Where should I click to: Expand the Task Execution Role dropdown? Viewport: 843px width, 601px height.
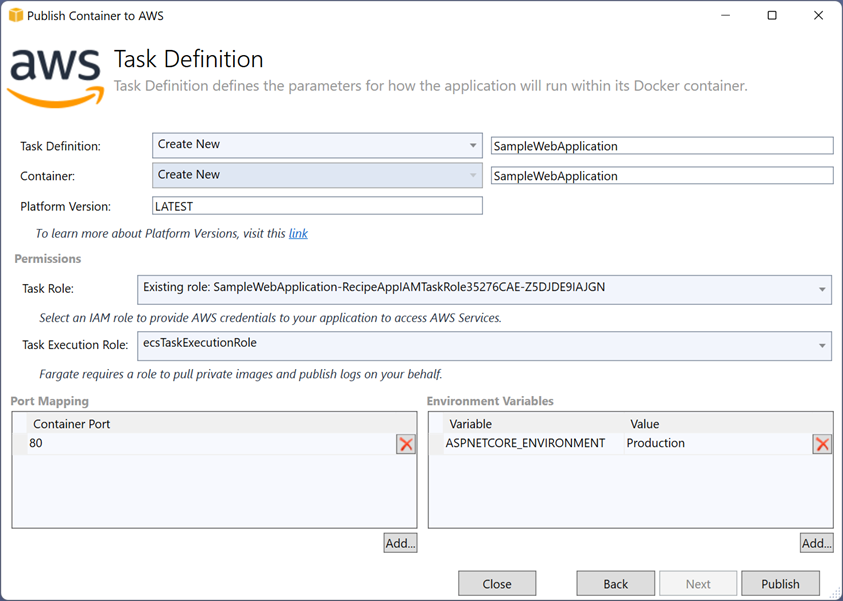point(484,346)
